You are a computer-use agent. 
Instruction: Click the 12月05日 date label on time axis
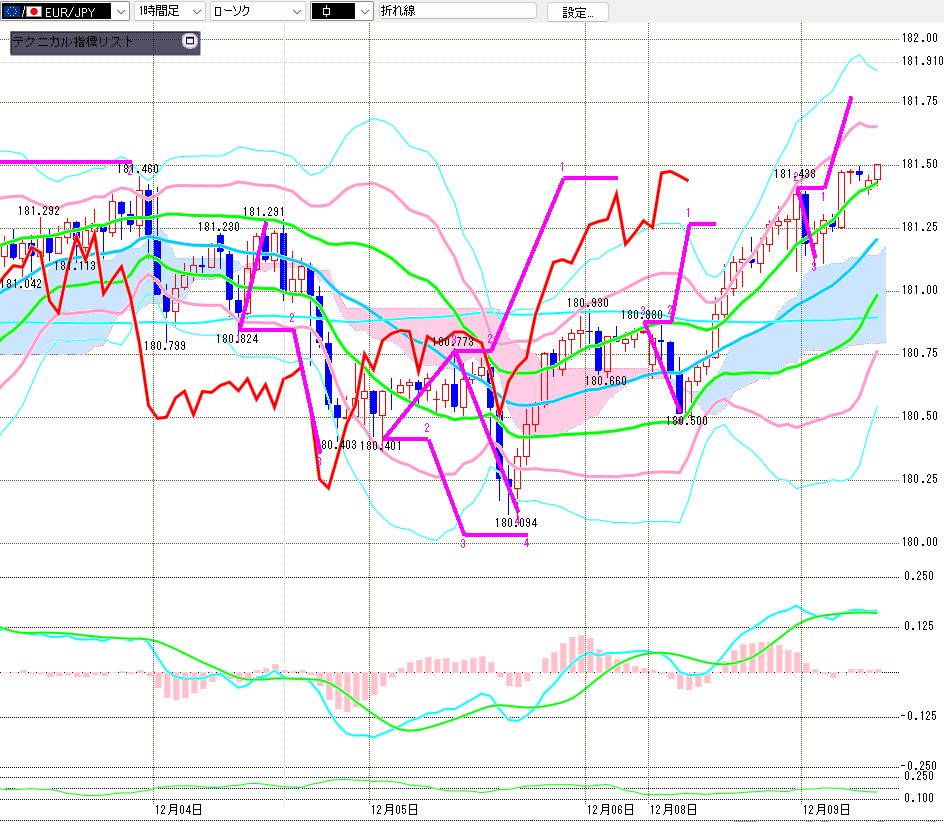(393, 809)
